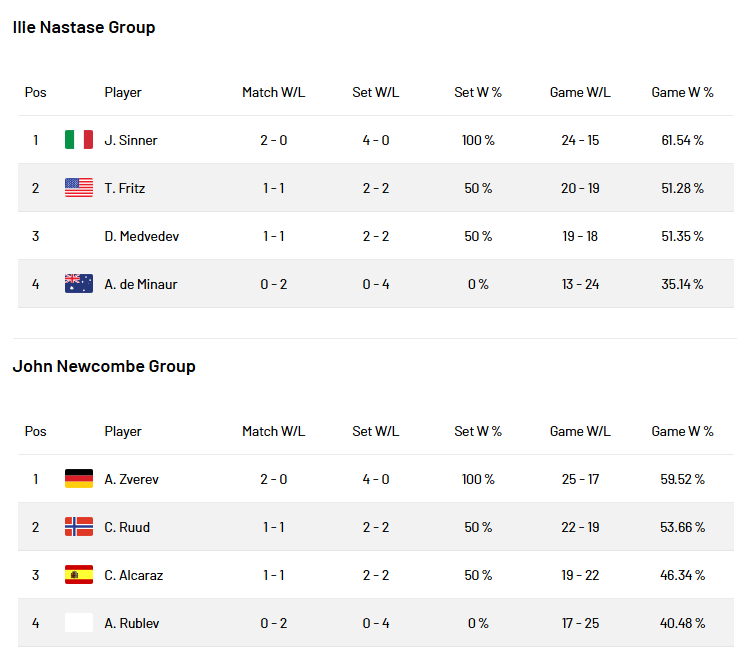Image resolution: width=737 pixels, height=665 pixels.
Task: Click the Australian flag beside A. de Minaur
Action: tap(78, 283)
